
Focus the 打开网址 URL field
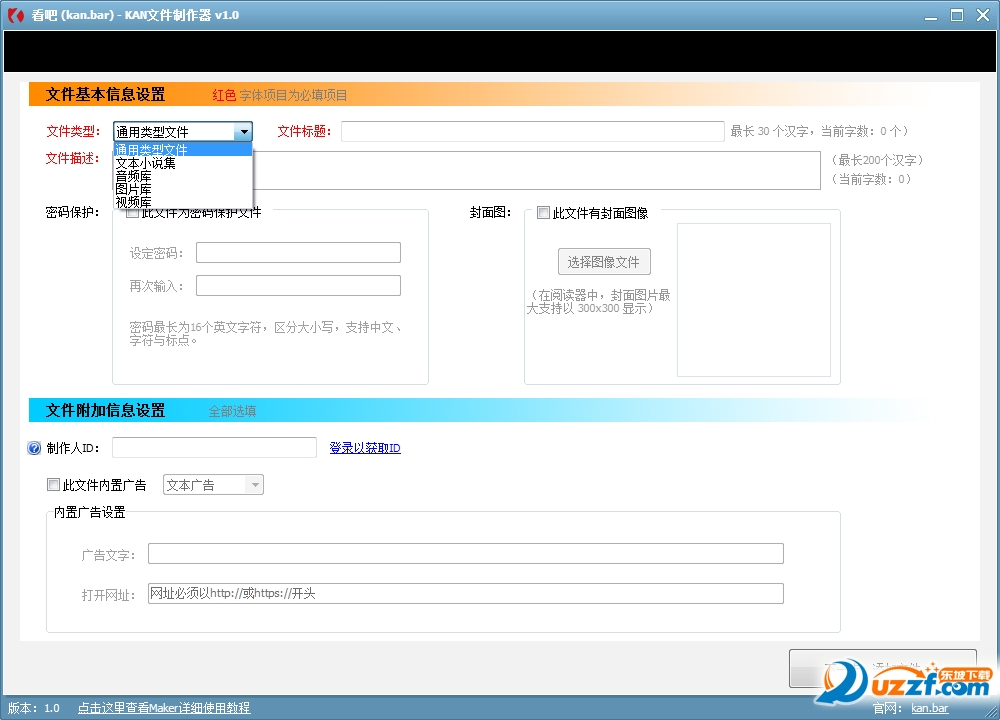coord(466,593)
